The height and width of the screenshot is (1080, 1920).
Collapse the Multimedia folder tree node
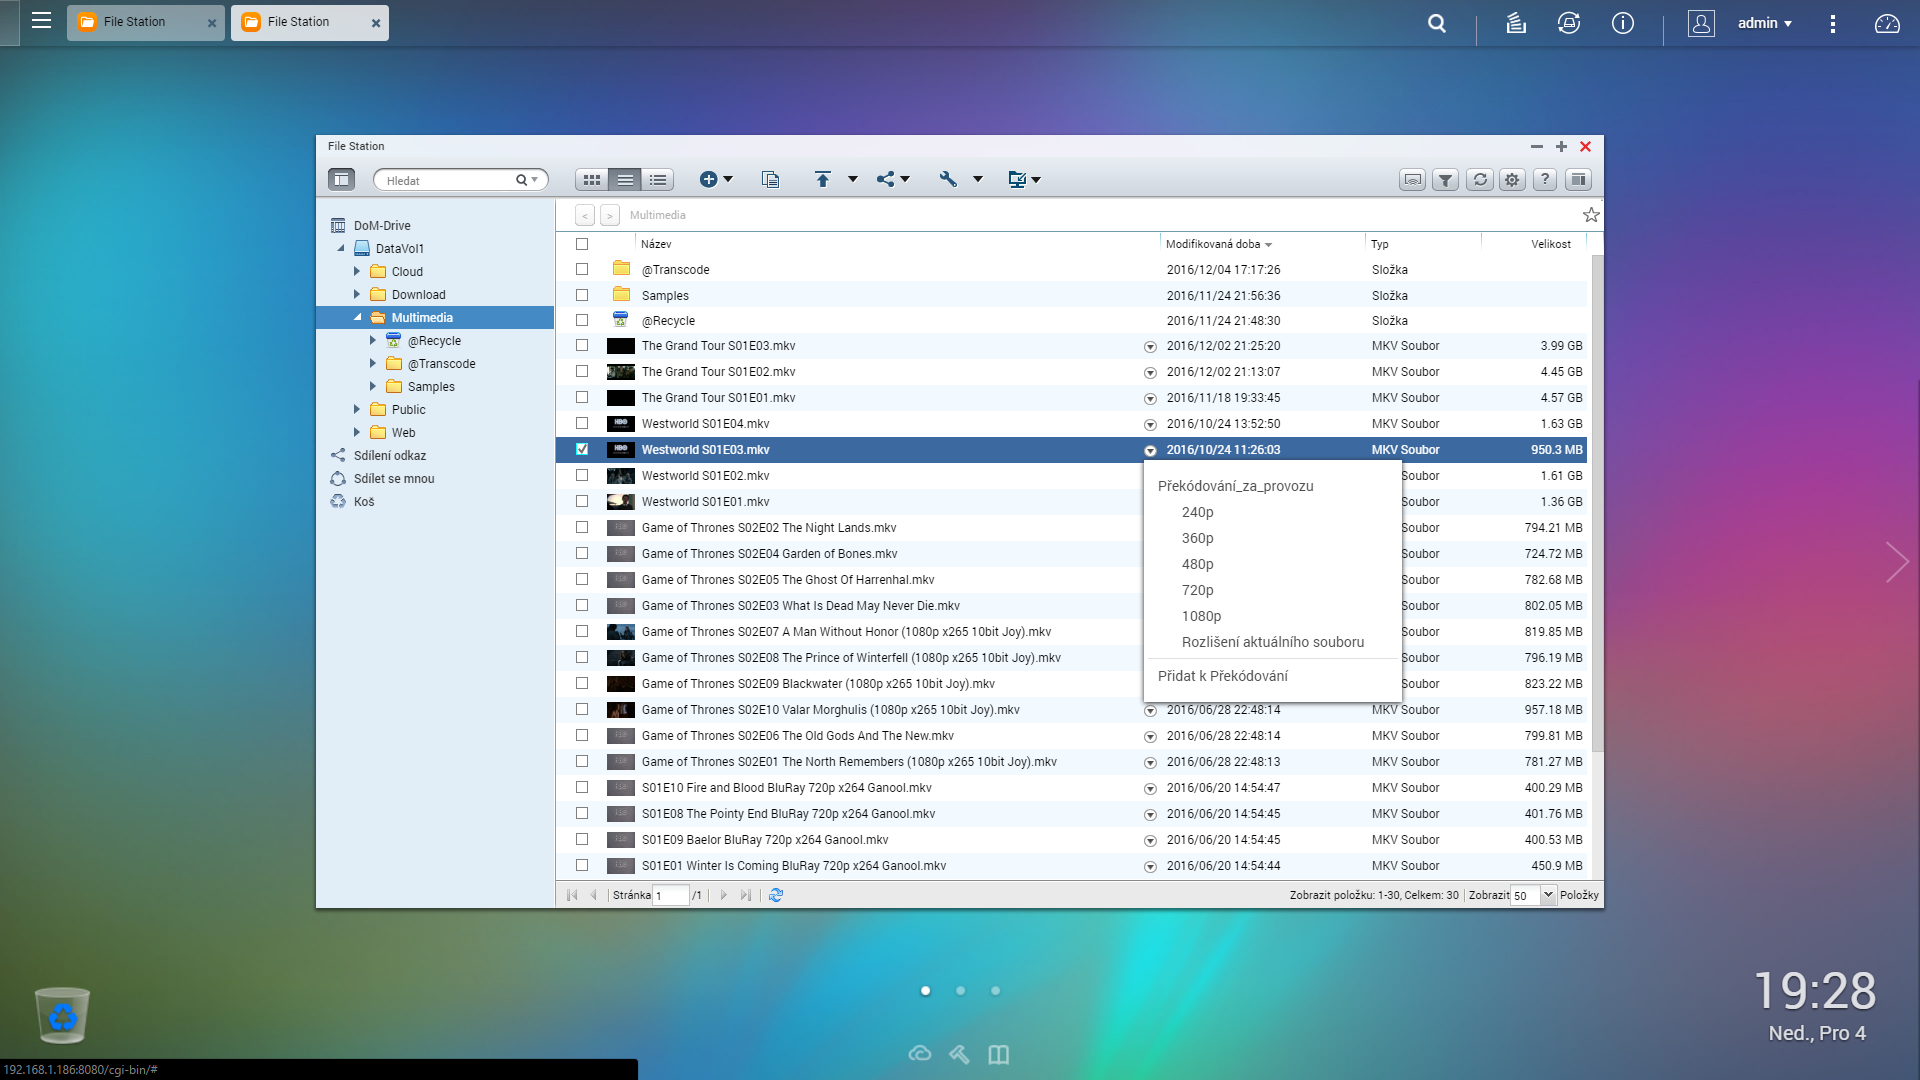pos(357,318)
